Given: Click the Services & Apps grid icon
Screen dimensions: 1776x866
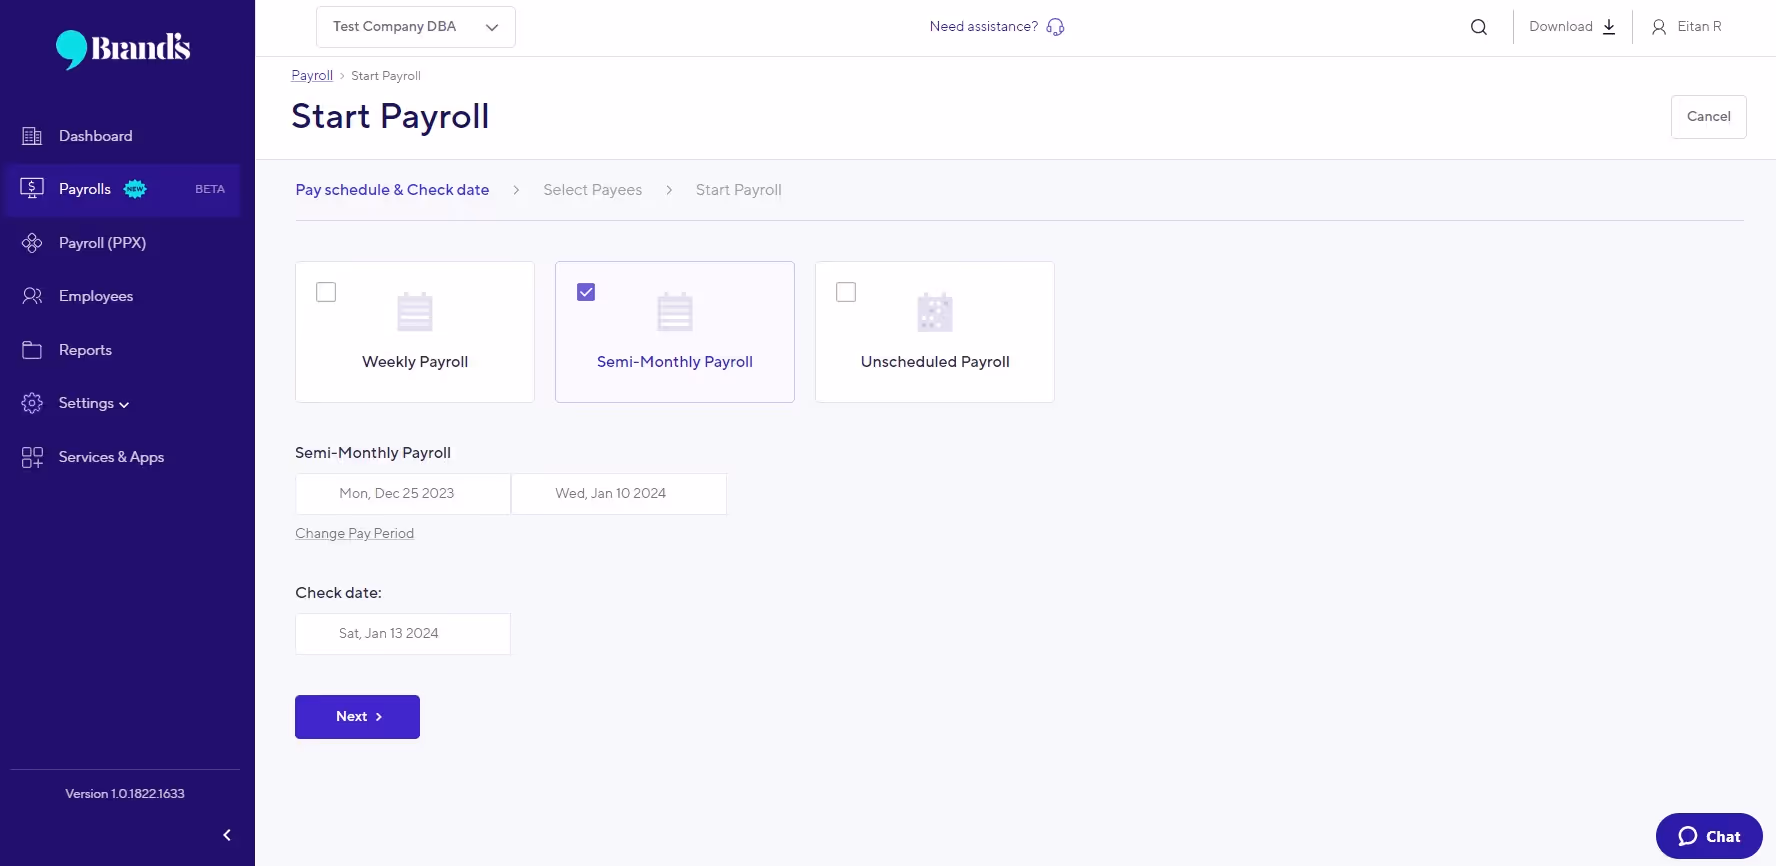Looking at the screenshot, I should tap(32, 457).
